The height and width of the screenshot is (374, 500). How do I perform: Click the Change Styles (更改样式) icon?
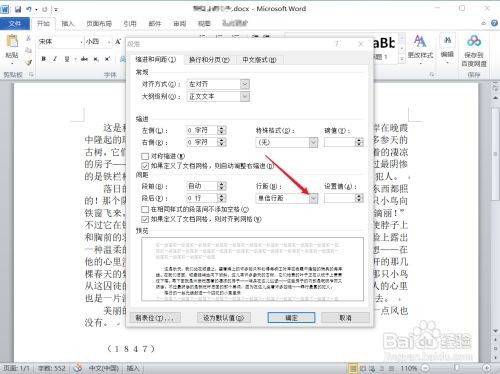point(420,41)
